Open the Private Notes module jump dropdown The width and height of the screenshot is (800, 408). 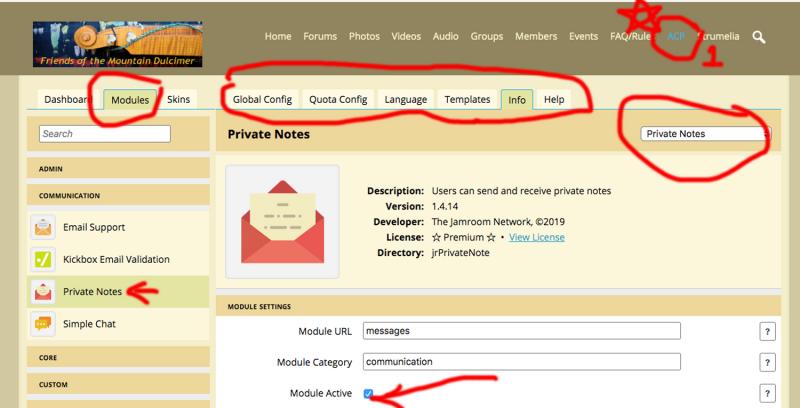[705, 134]
